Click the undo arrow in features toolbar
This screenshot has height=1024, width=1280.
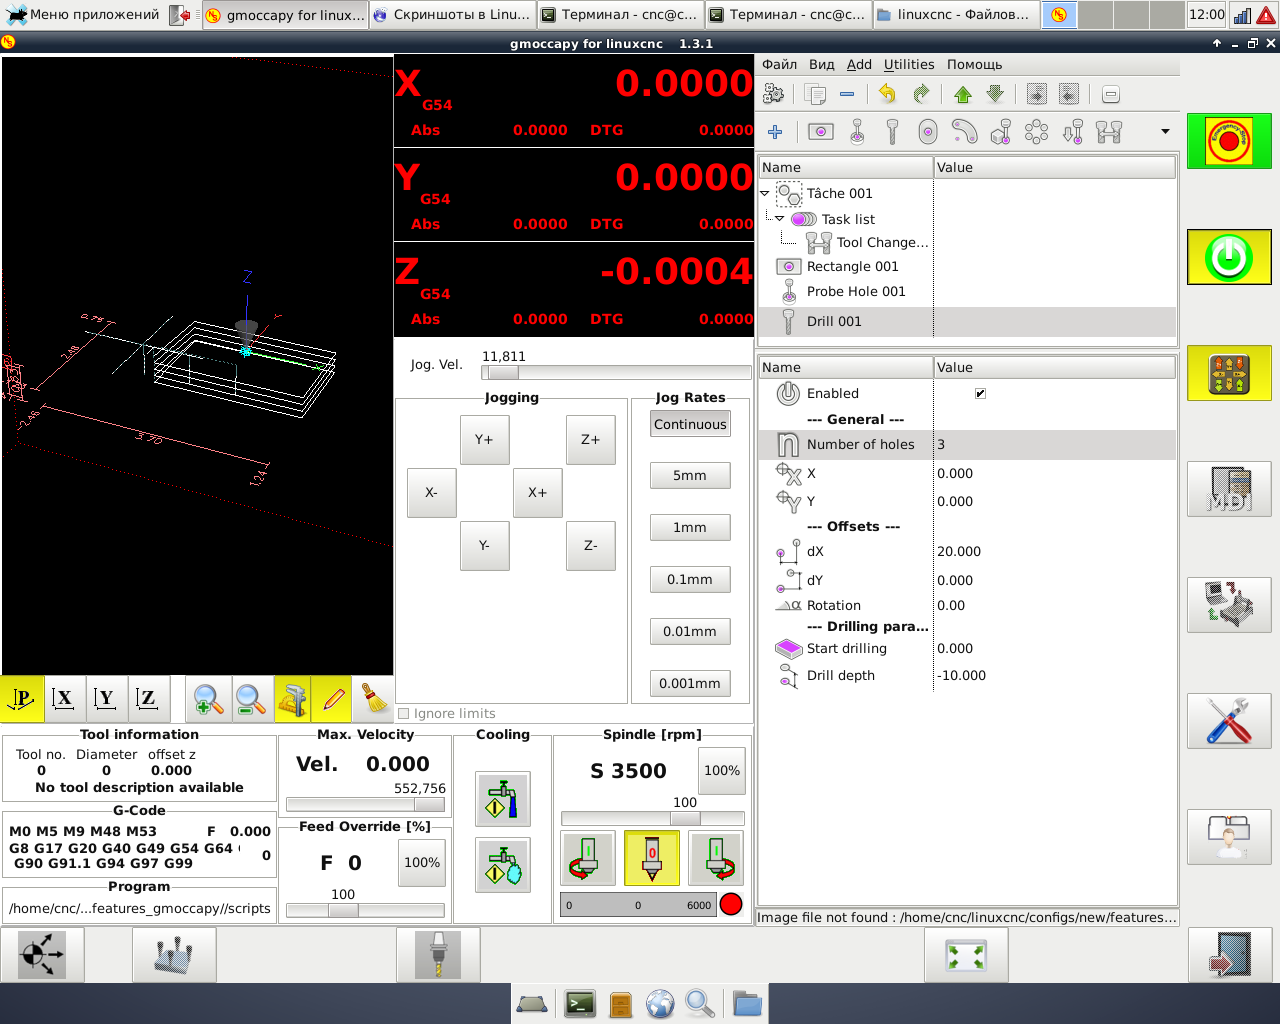pos(887,94)
